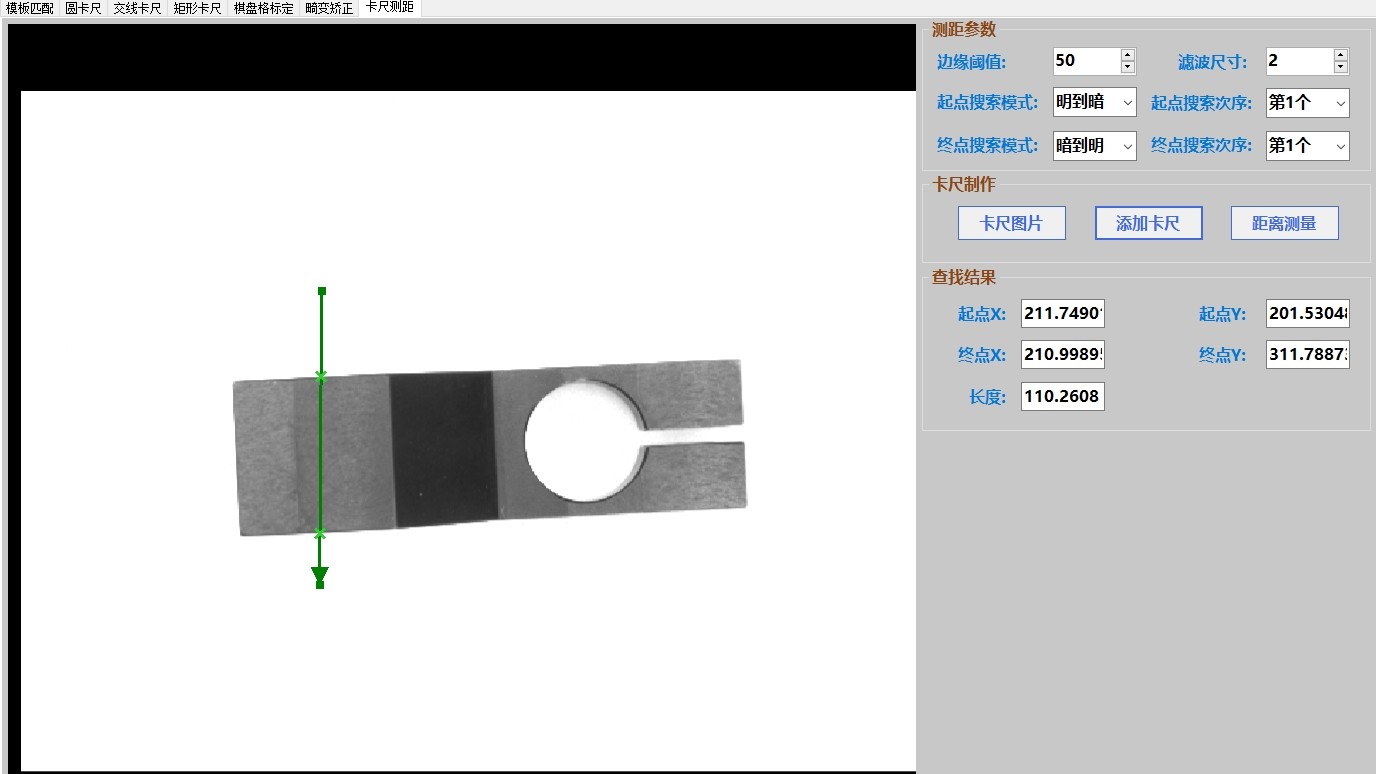
Task: Click the 测距参数 group title
Action: [964, 30]
